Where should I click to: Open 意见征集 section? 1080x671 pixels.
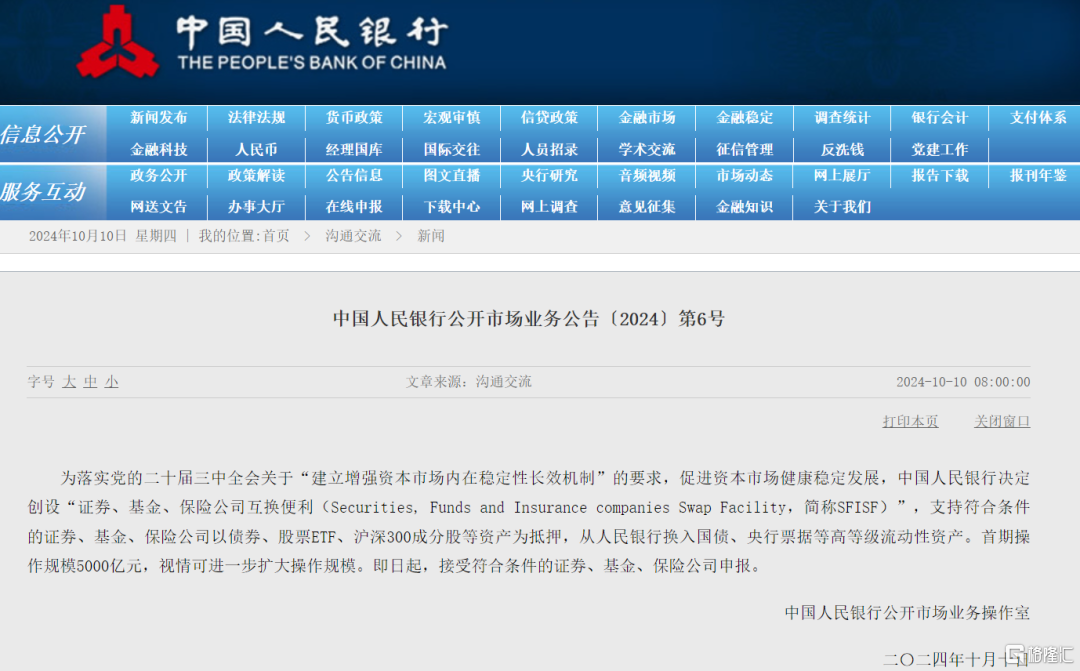[x=647, y=207]
